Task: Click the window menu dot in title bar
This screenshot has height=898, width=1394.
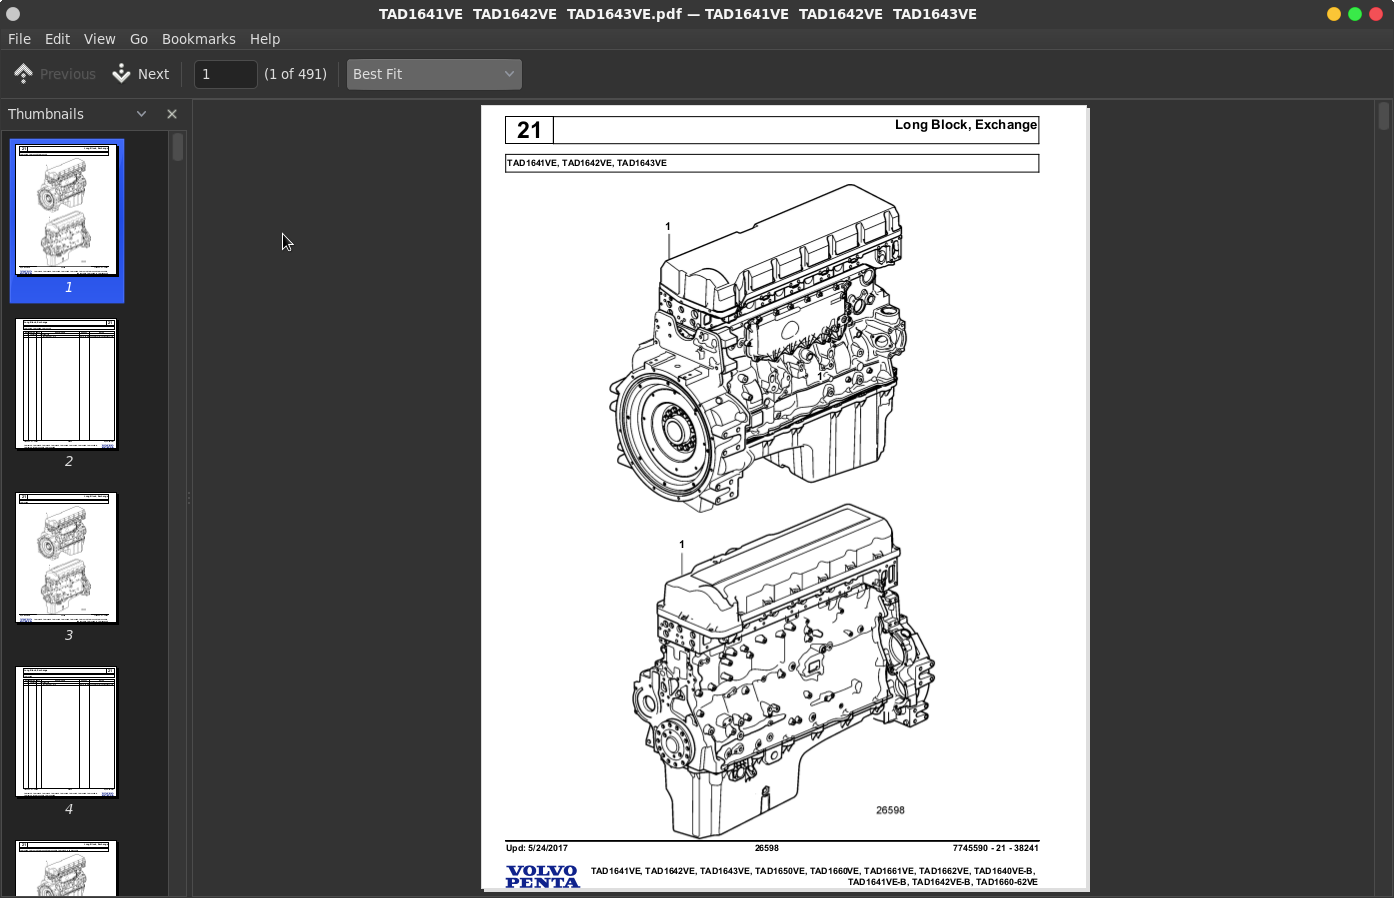Action: (13, 14)
